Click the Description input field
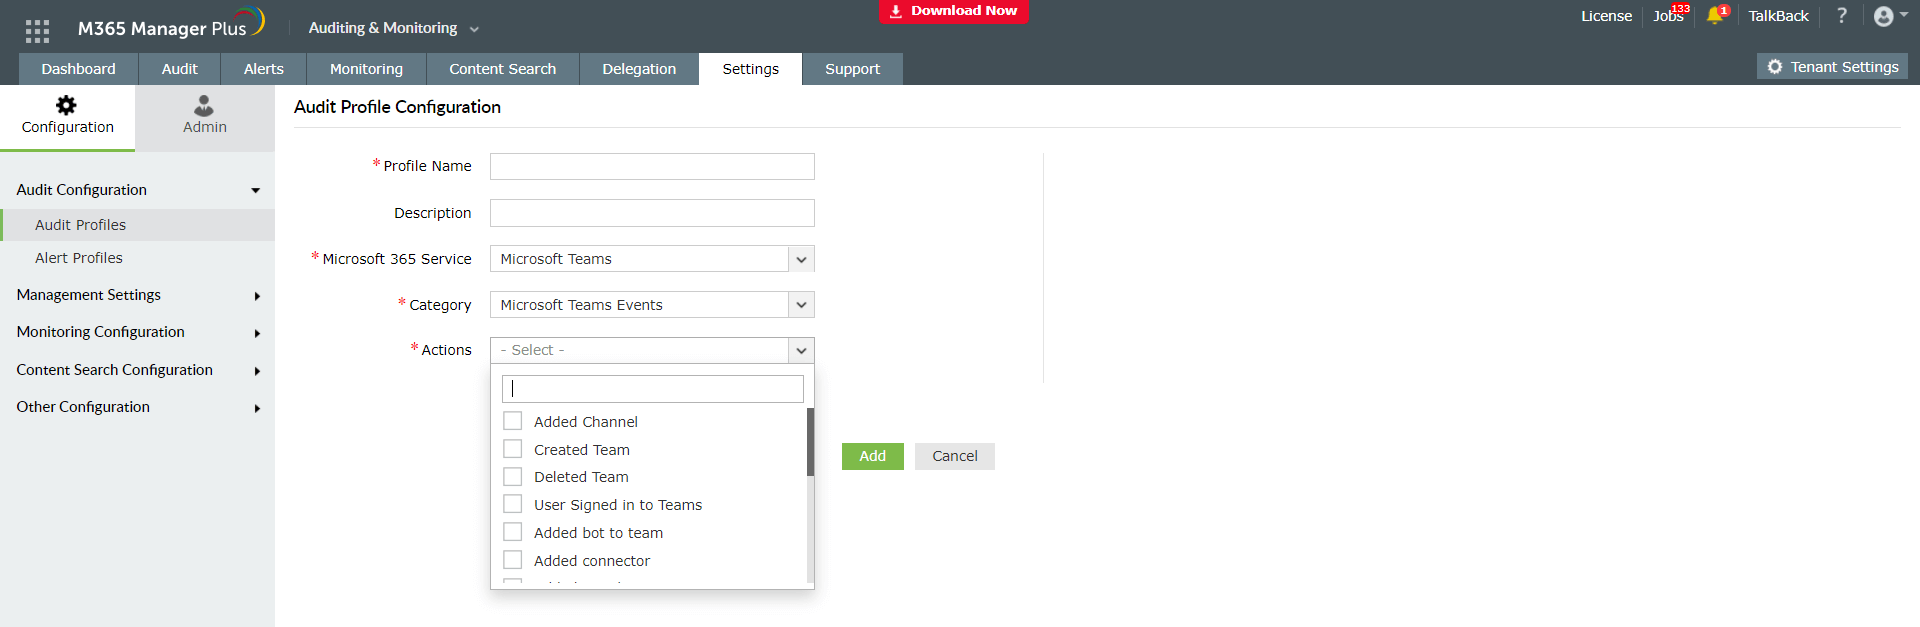The width and height of the screenshot is (1920, 627). [x=652, y=213]
